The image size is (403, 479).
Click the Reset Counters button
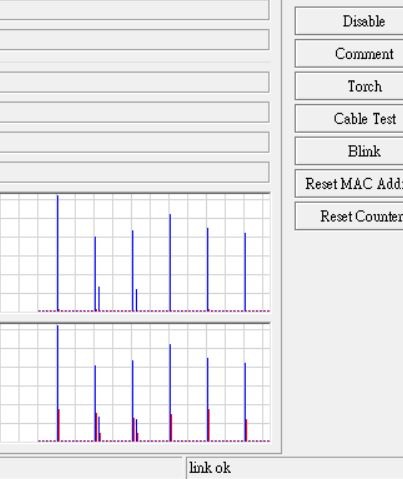(349, 216)
